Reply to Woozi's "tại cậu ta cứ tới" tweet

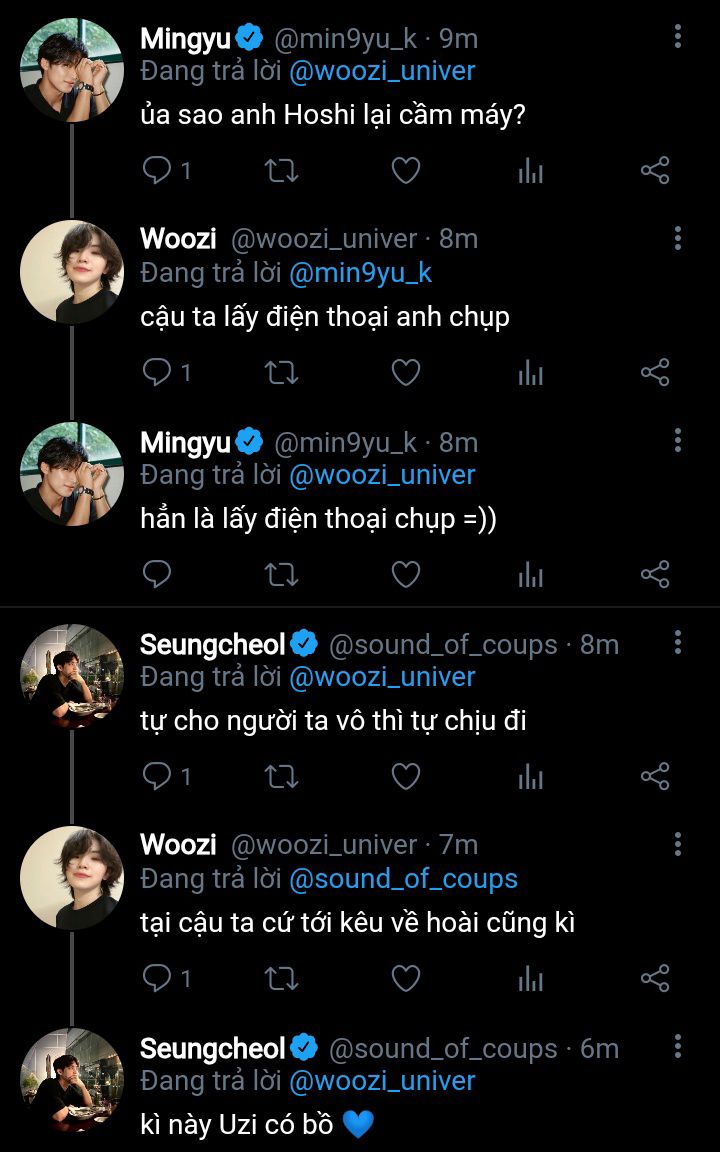tap(157, 978)
